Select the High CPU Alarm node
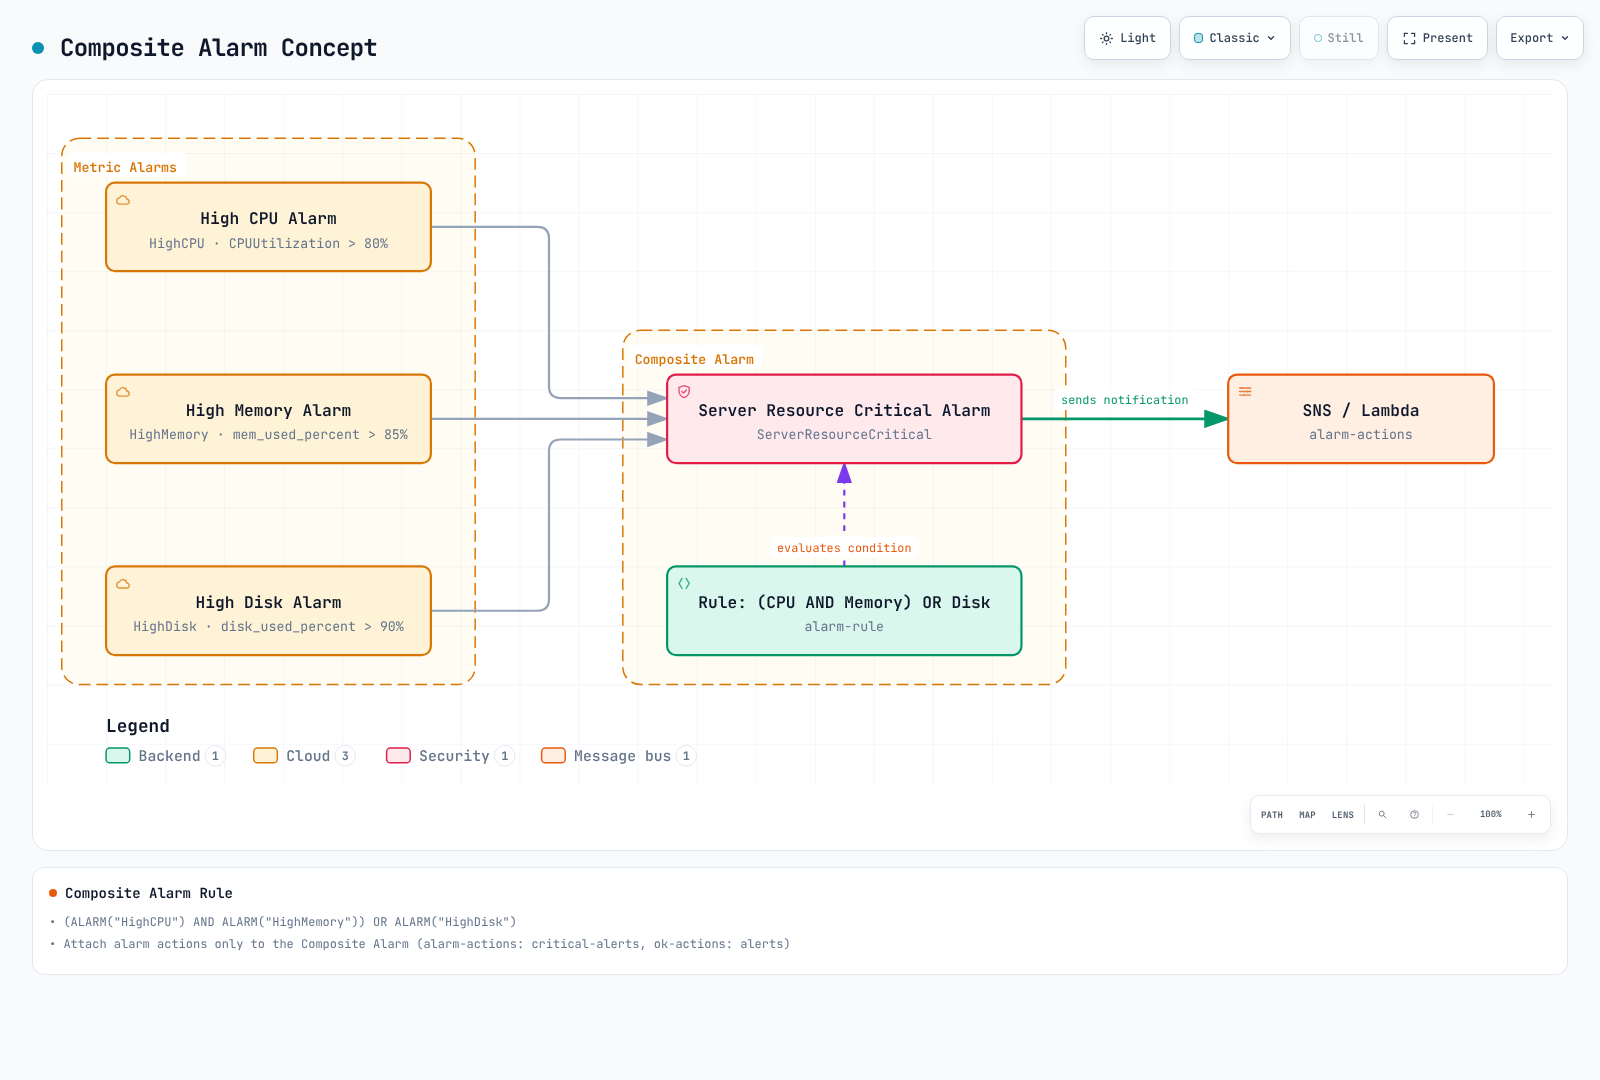The width and height of the screenshot is (1600, 1080). click(x=268, y=227)
